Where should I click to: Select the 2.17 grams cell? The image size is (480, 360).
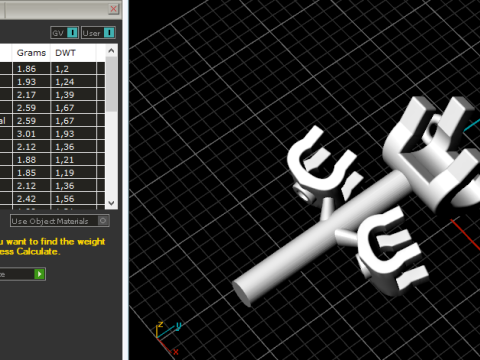tap(31, 95)
